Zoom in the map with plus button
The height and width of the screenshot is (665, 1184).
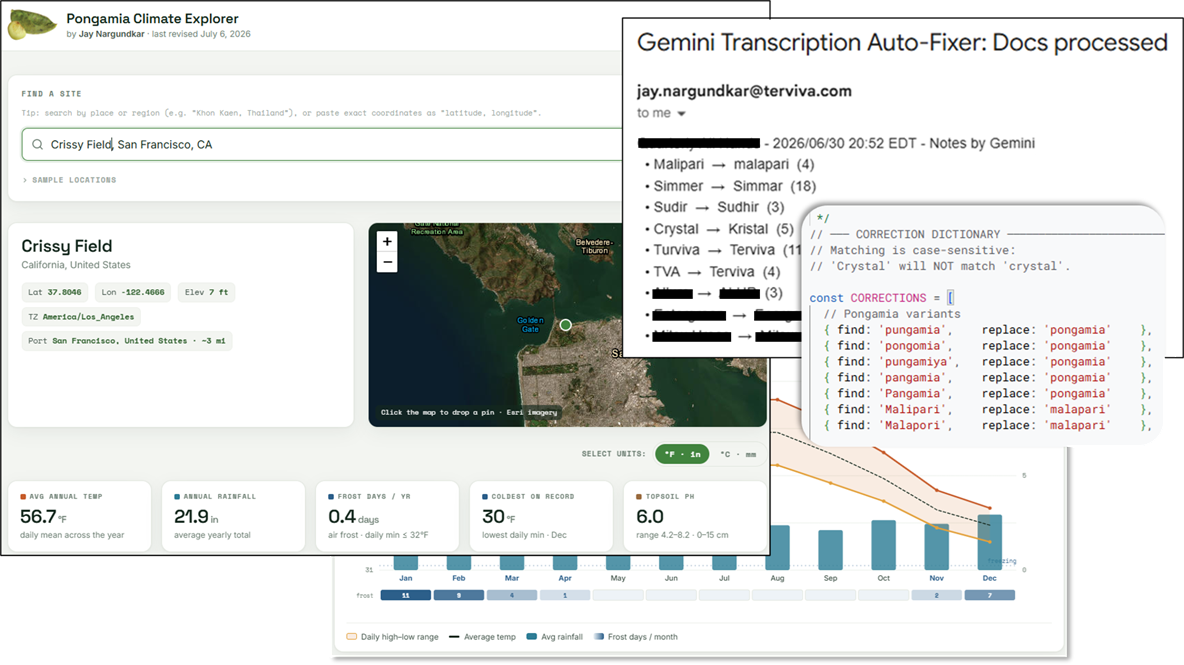[387, 242]
